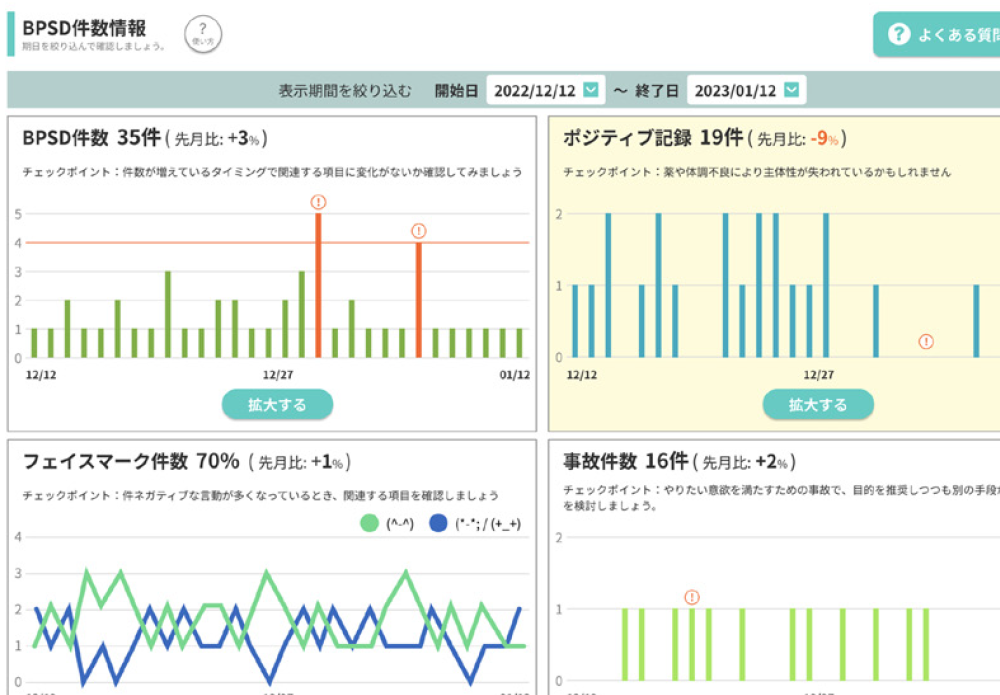Image resolution: width=1000 pixels, height=695 pixels.
Task: Click warning icon above the shorter red bar
Action: [419, 231]
